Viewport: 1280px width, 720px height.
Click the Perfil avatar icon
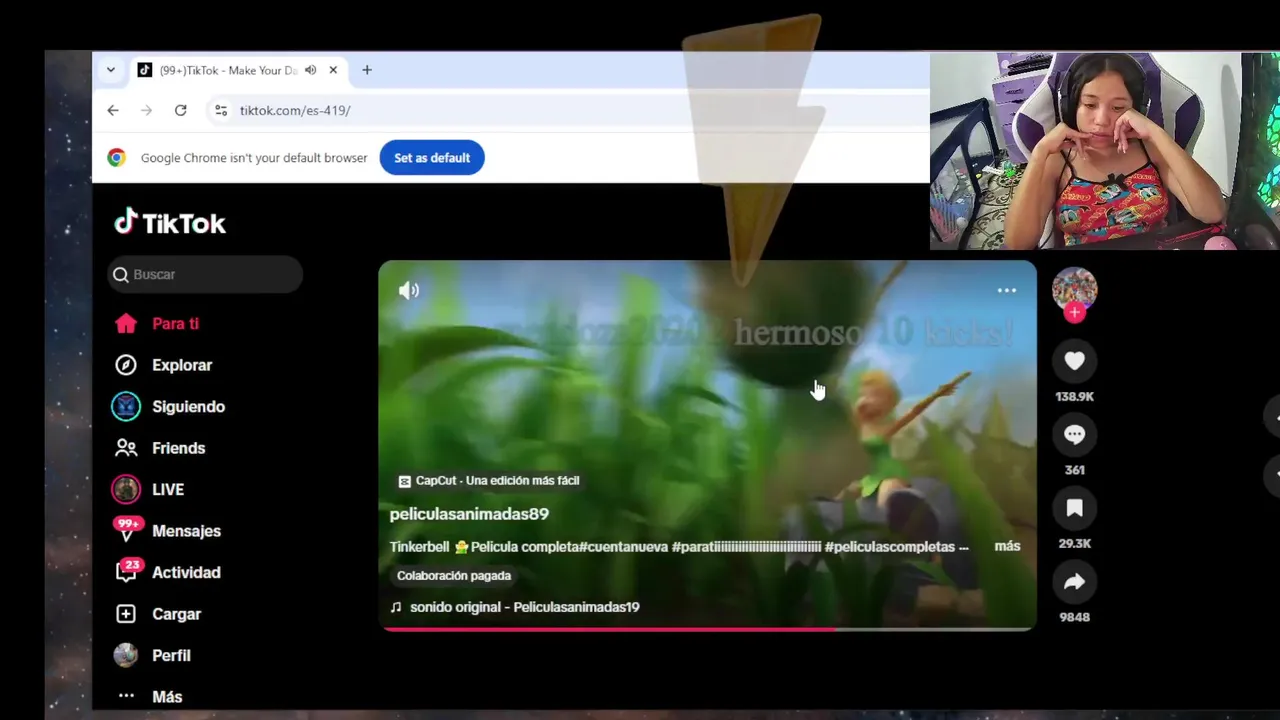tap(126, 655)
